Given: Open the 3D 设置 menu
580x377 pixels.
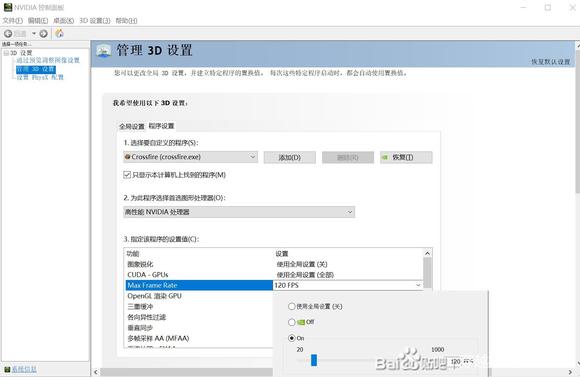Looking at the screenshot, I should coord(95,21).
